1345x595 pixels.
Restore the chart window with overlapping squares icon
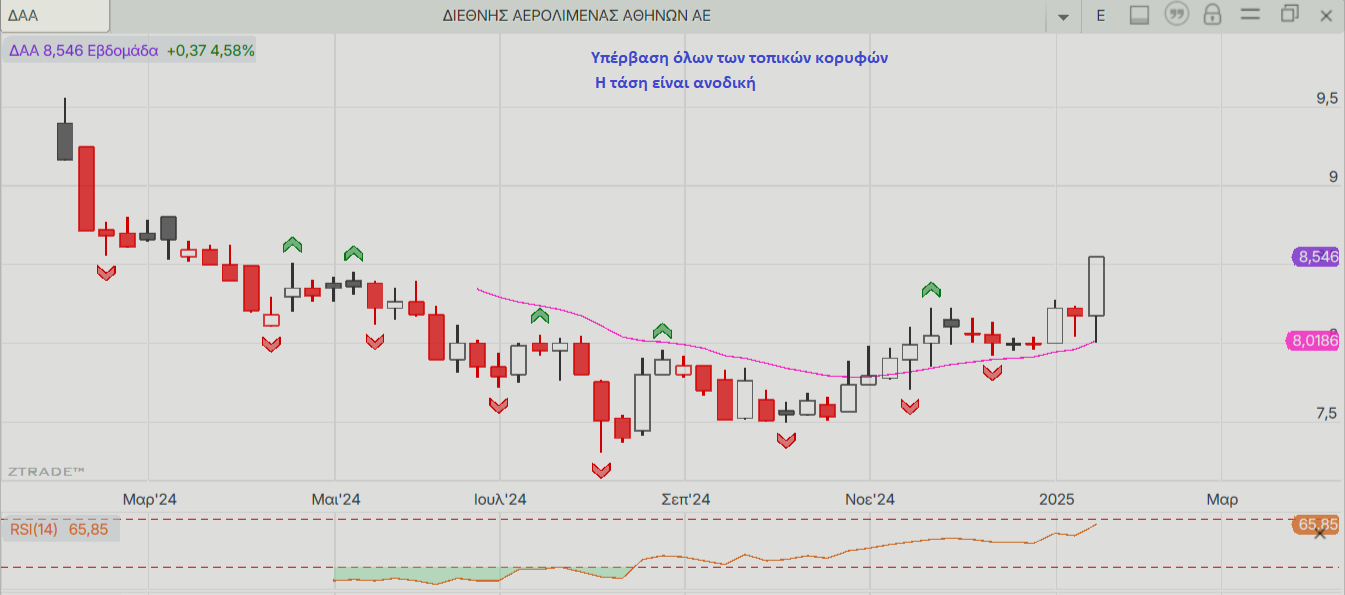[x=1289, y=14]
